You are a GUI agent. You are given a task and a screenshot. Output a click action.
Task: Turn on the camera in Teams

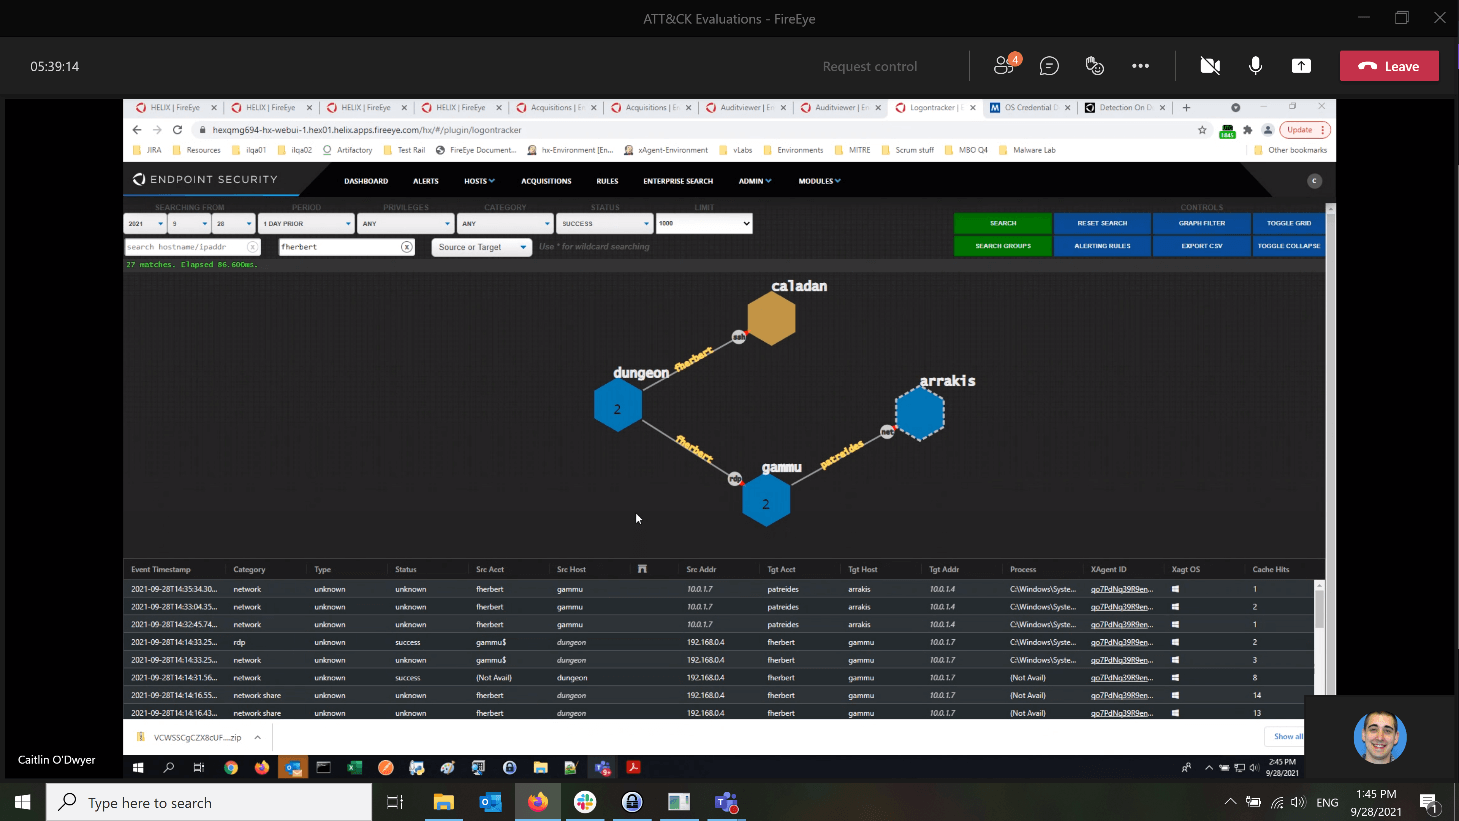point(1210,66)
